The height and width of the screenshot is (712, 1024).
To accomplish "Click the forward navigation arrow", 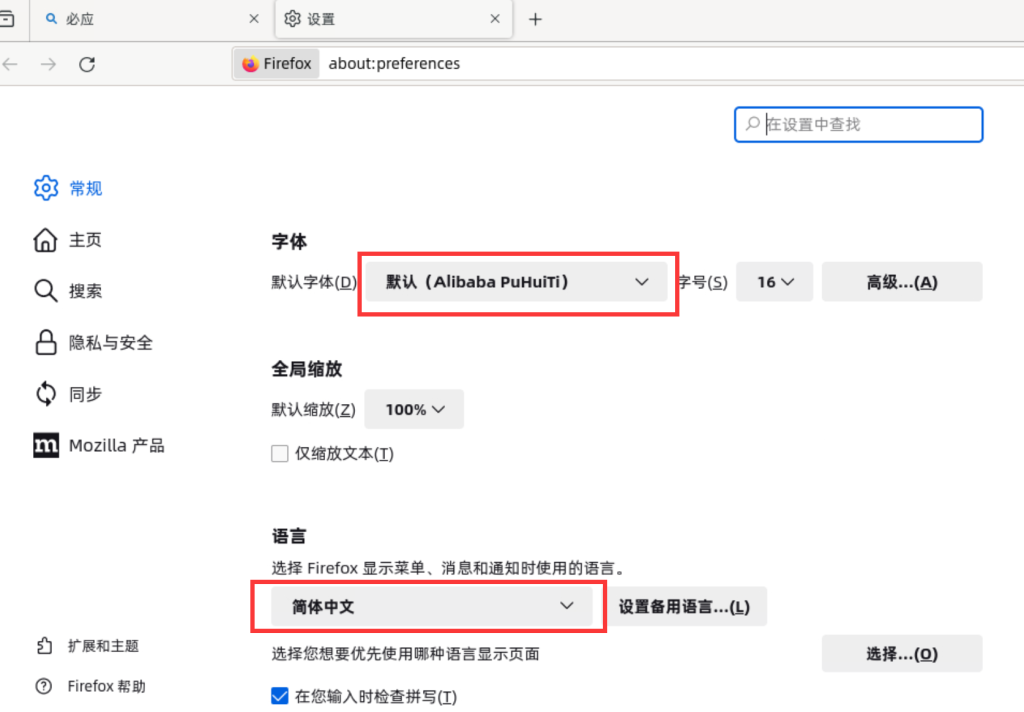I will [48, 64].
